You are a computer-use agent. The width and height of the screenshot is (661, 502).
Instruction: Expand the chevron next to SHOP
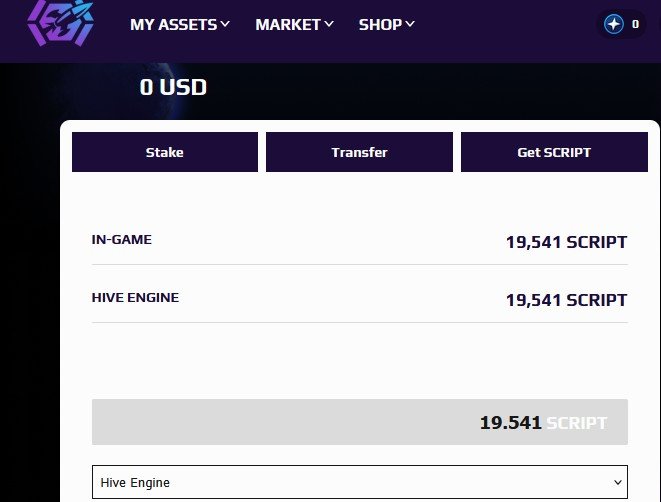(410, 24)
